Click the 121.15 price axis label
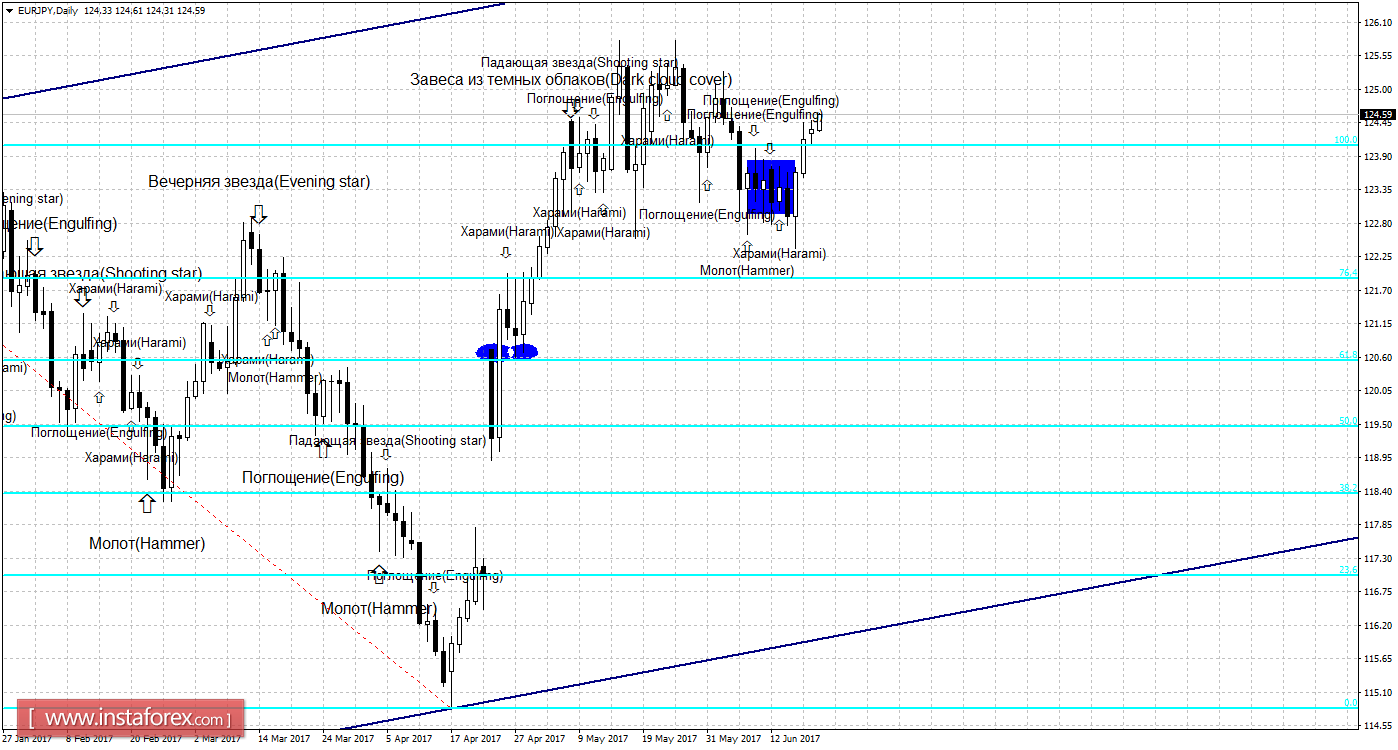The width and height of the screenshot is (1398, 750). point(1378,323)
